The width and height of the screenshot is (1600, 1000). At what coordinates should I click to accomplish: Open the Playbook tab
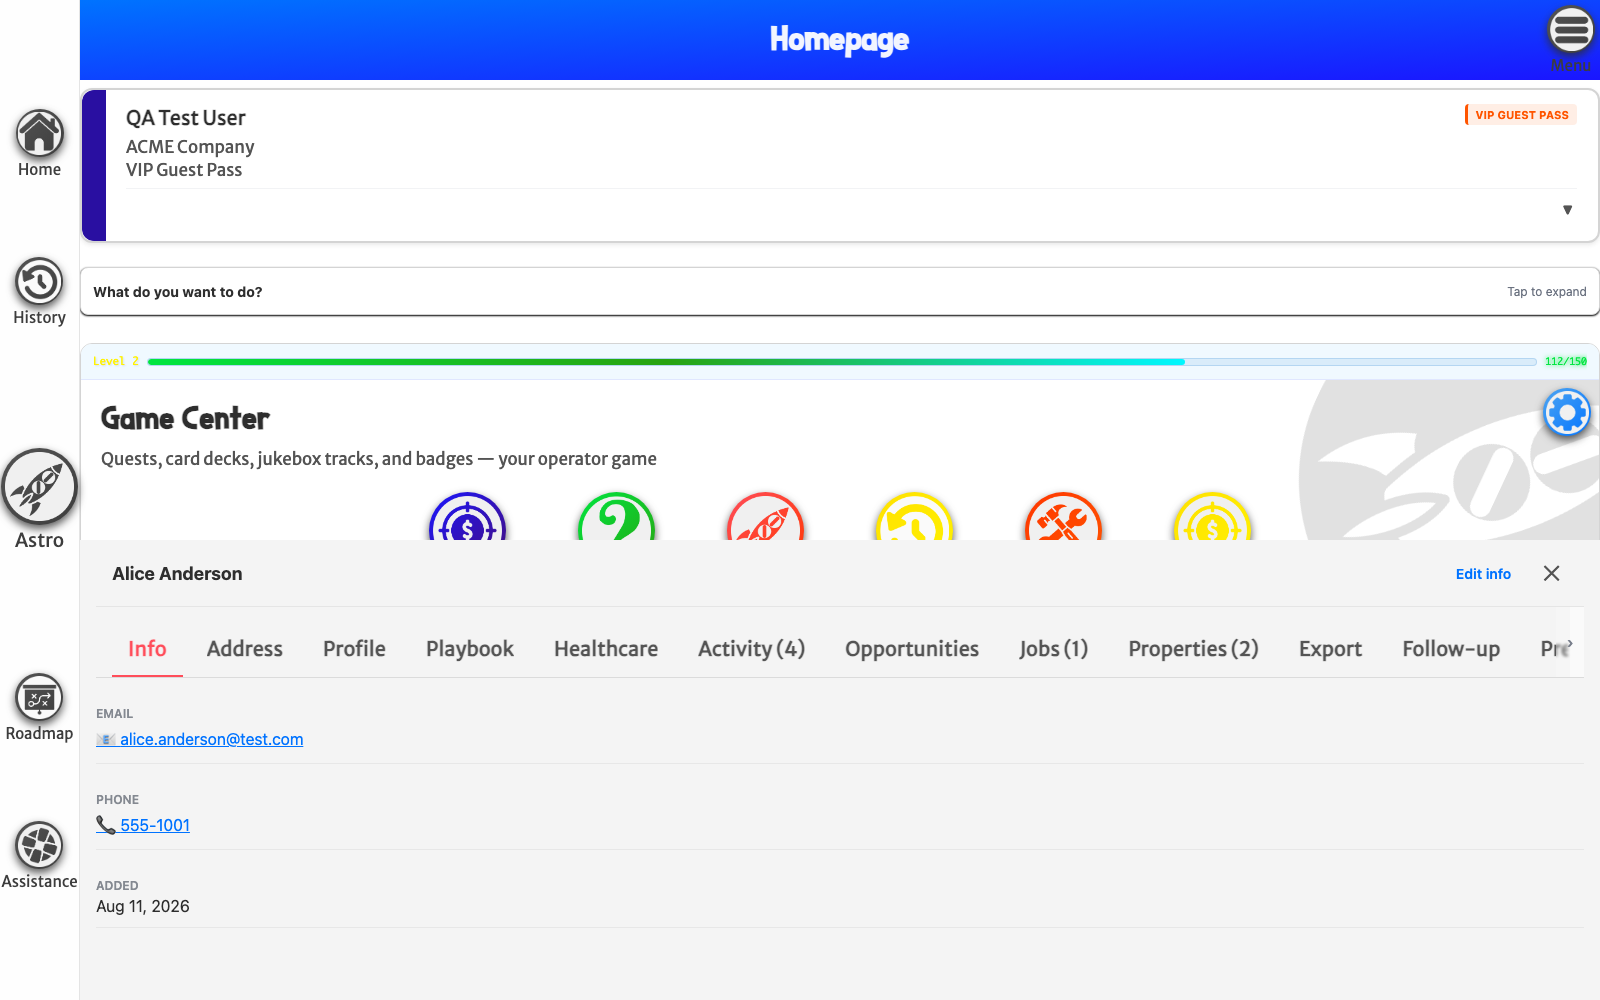coord(470,648)
